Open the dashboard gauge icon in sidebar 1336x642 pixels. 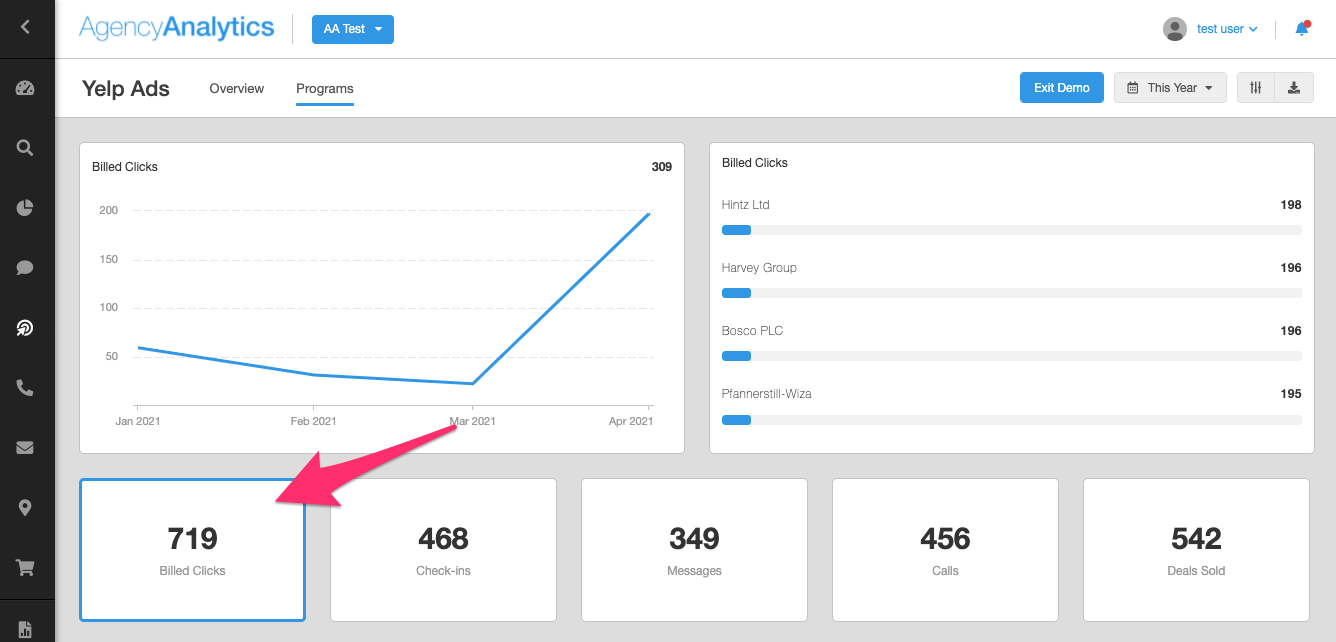(x=26, y=88)
